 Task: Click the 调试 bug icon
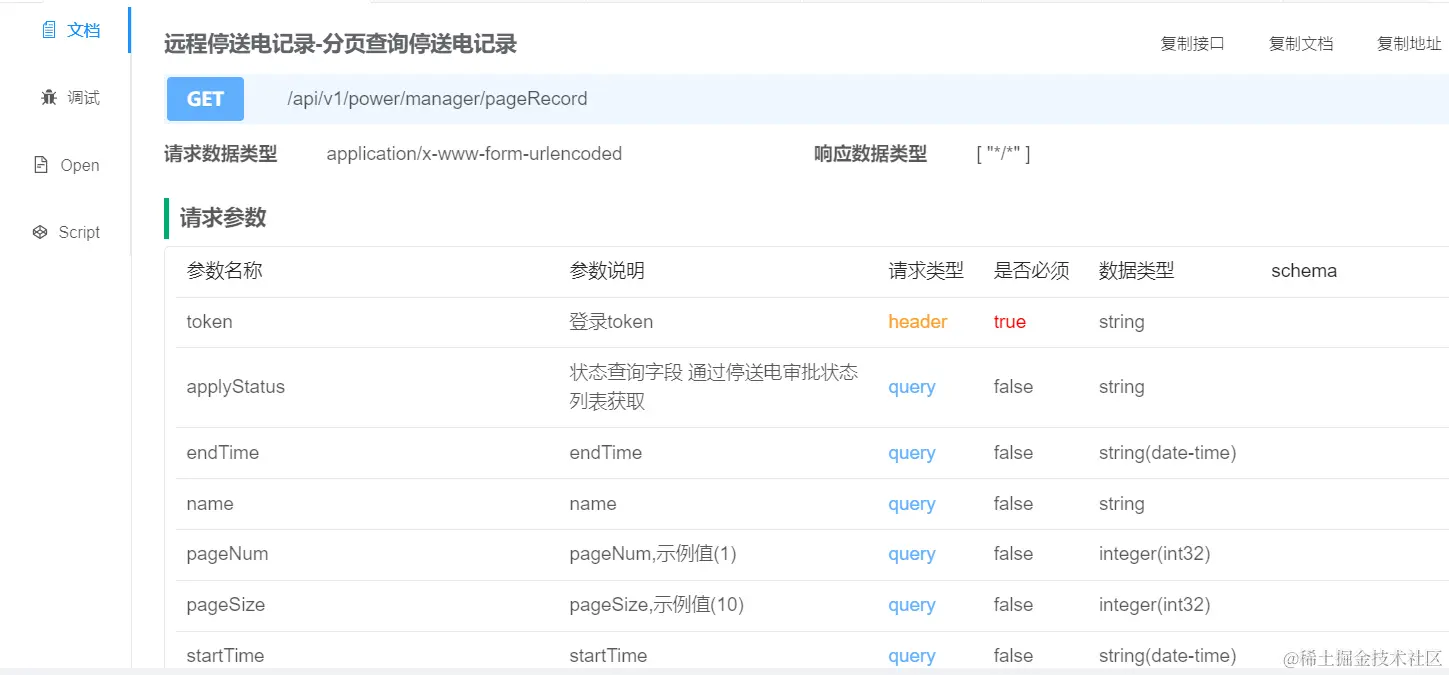(x=48, y=97)
